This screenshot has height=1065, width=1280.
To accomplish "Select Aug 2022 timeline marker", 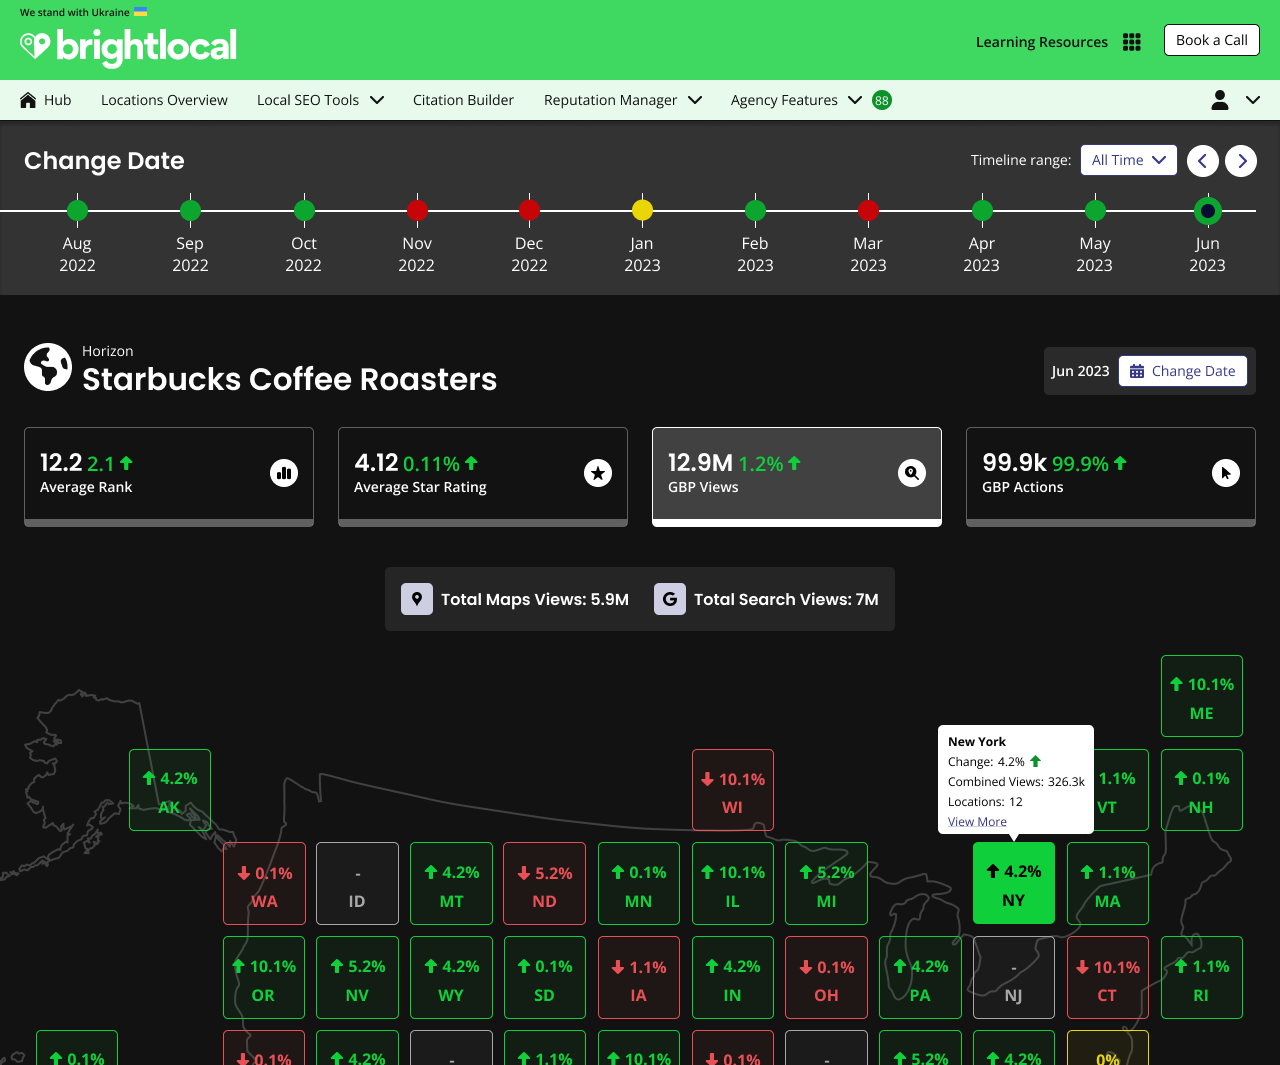I will coord(77,210).
